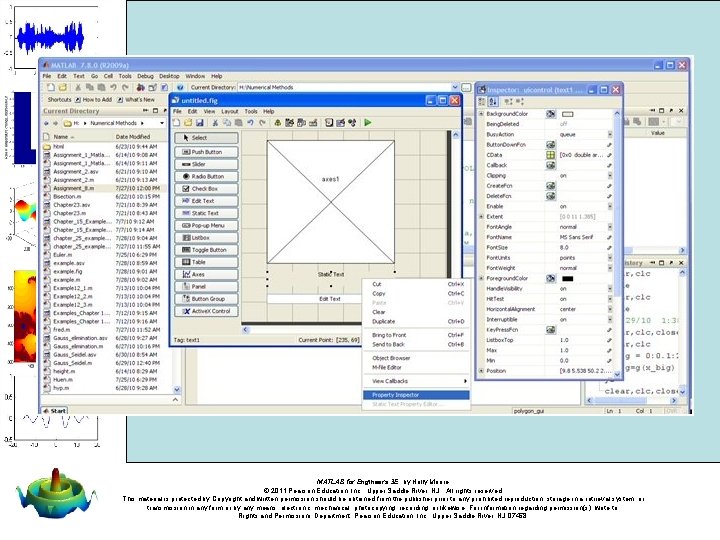This screenshot has height=540, width=720.
Task: Choose Duplicate from the context menu
Action: (416, 321)
